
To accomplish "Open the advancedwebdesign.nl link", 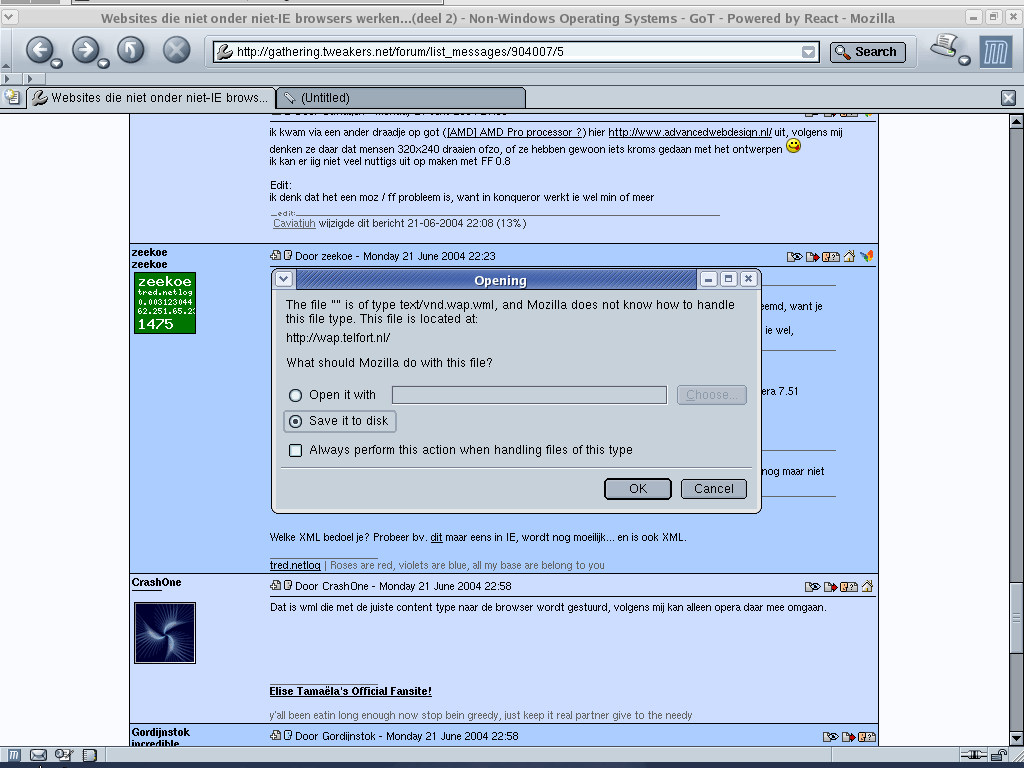I will [690, 133].
